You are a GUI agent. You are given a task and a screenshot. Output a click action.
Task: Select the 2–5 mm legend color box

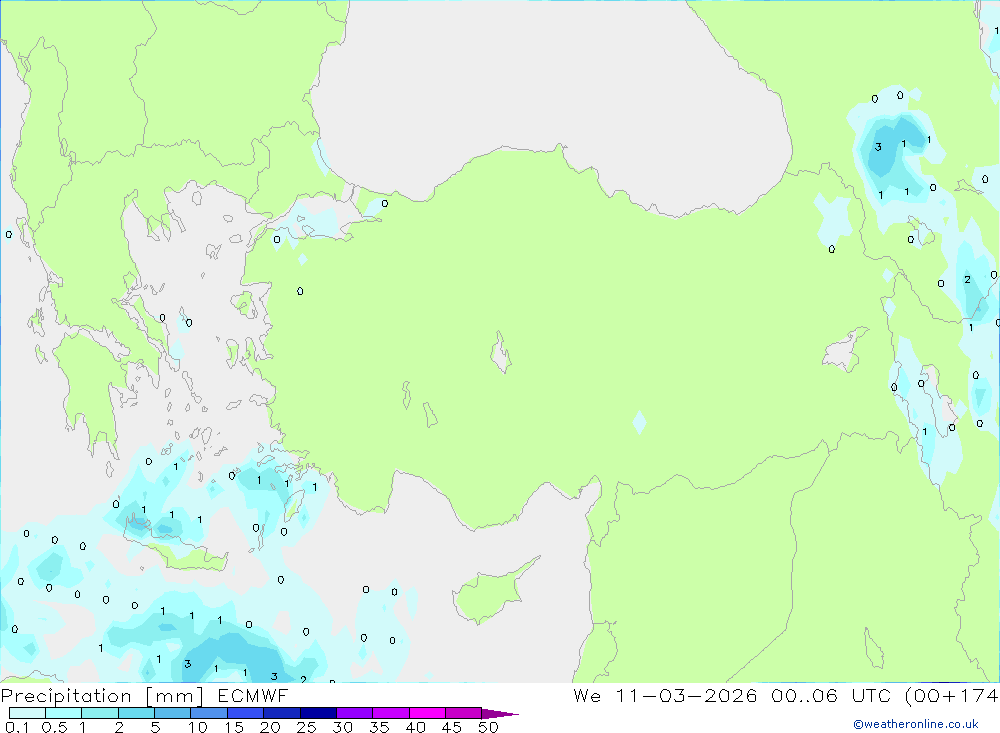tap(136, 713)
